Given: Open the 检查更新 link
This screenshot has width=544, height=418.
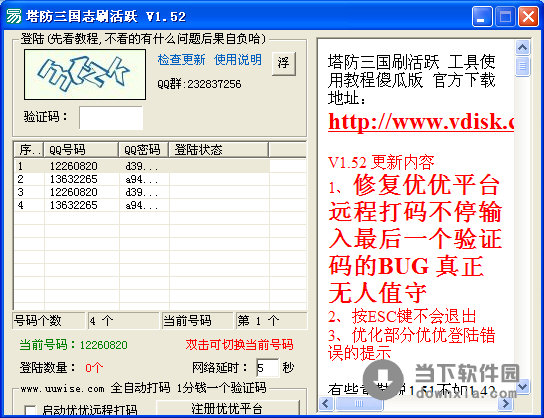Looking at the screenshot, I should pos(181,60).
